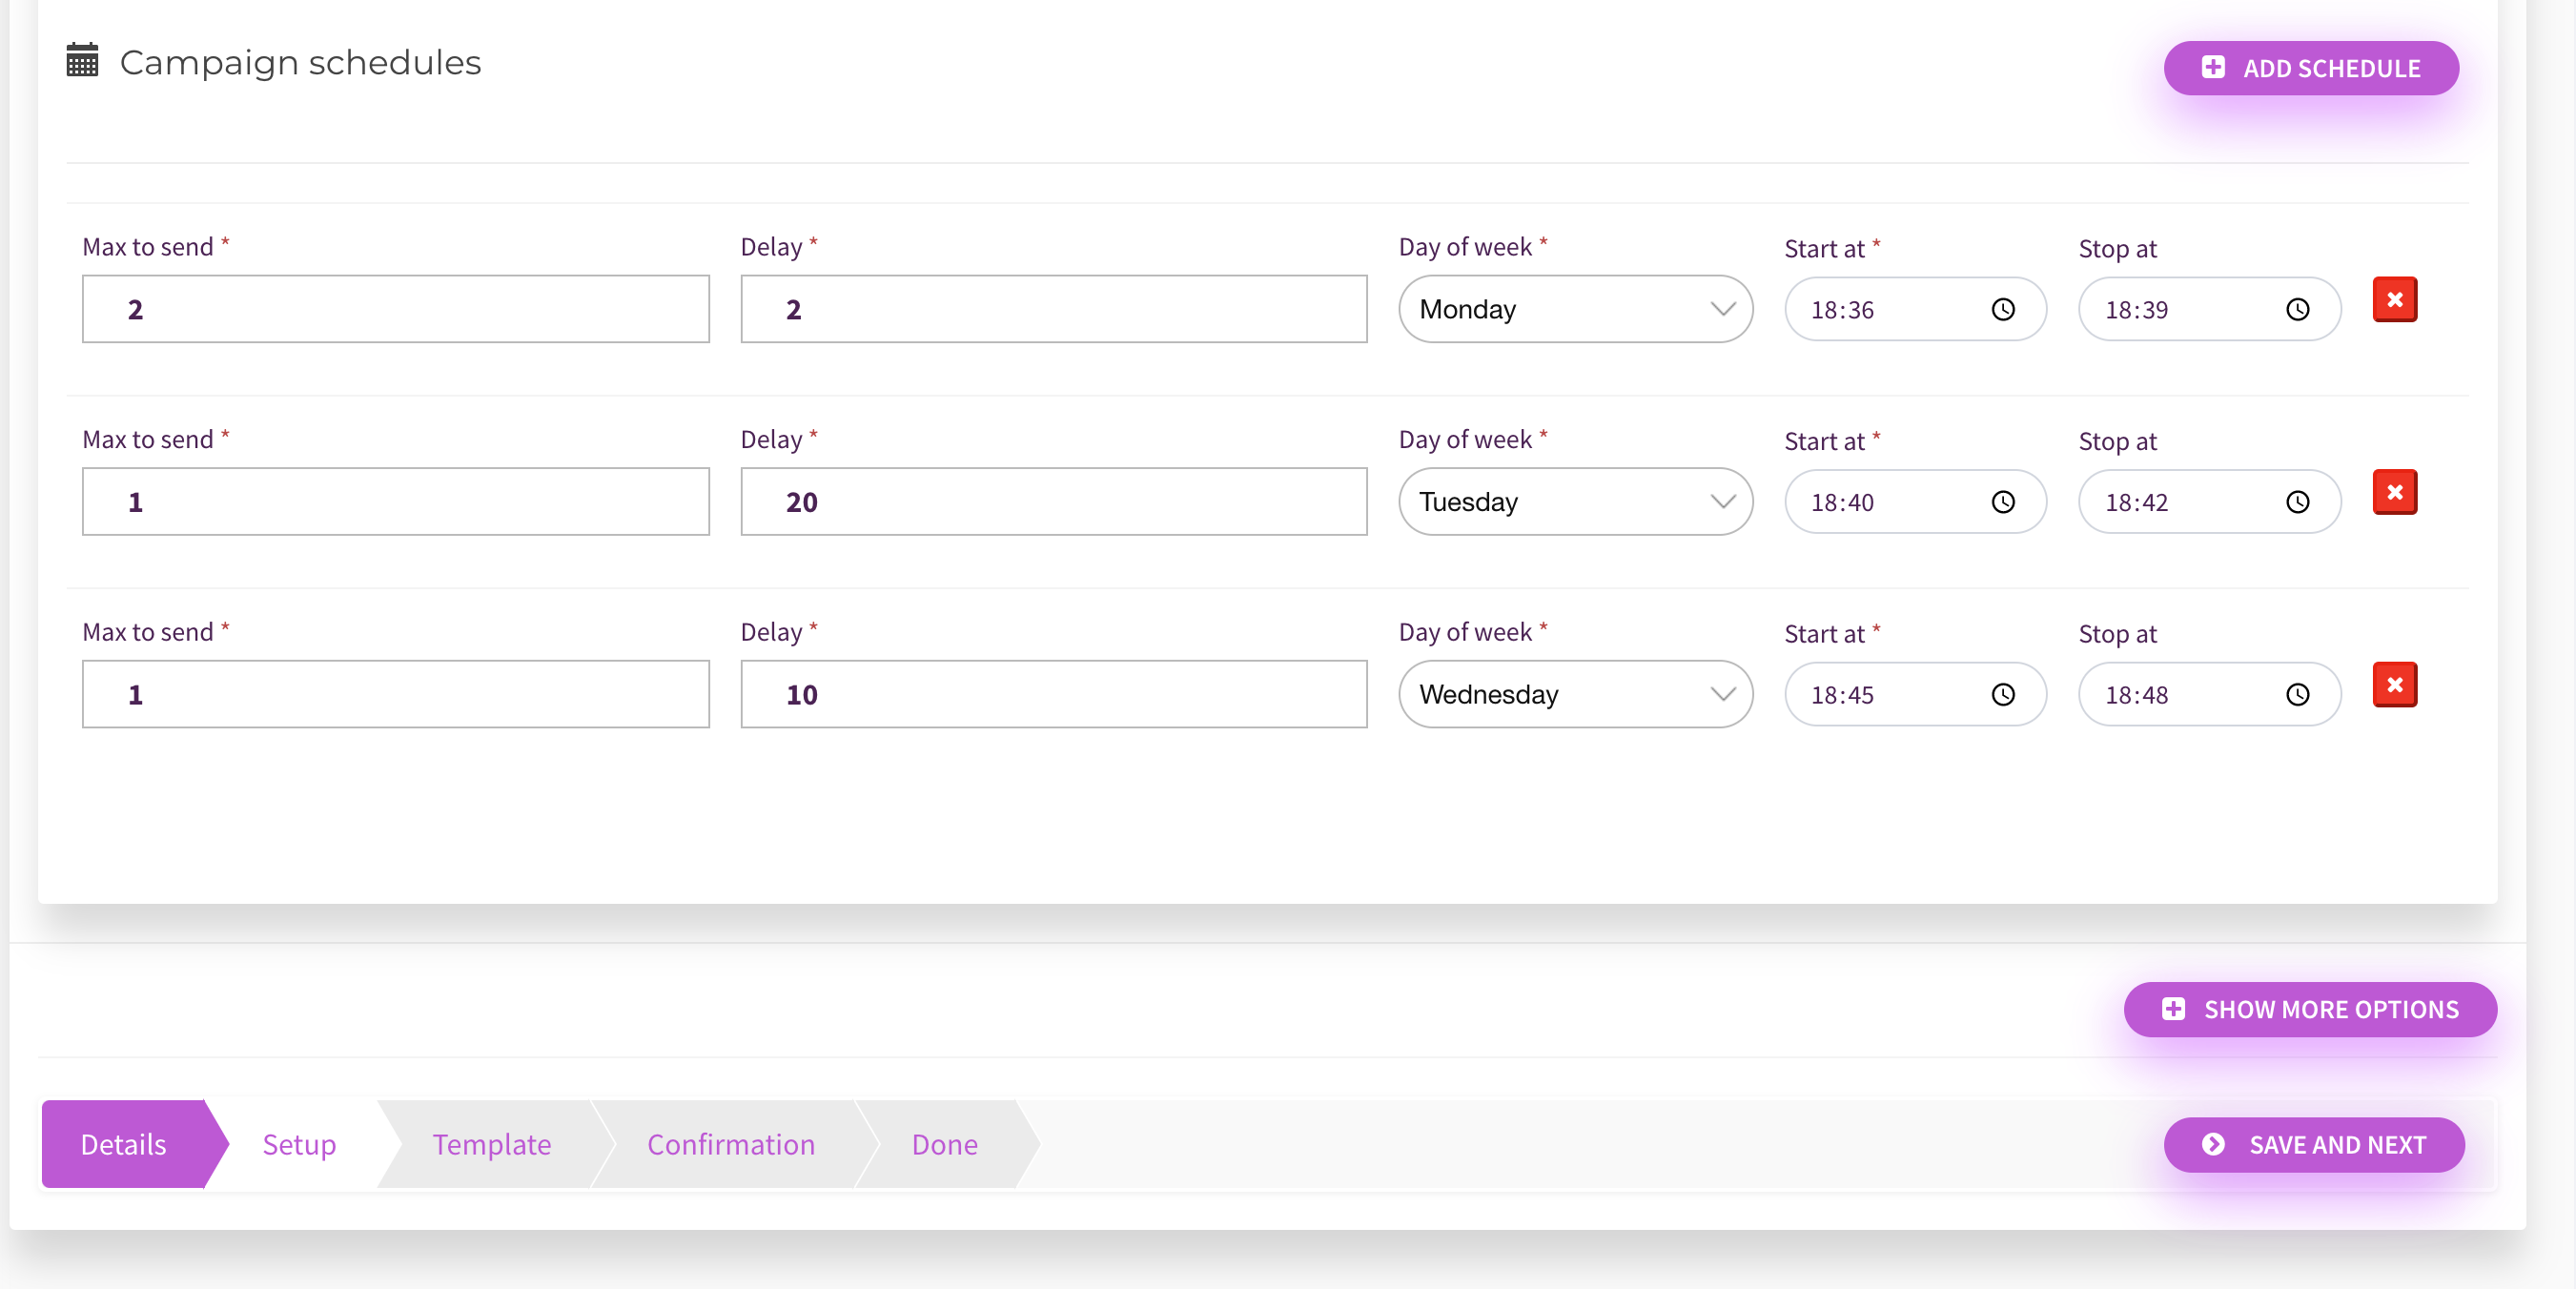Delete the Wednesday schedule row
2576x1289 pixels.
coord(2394,685)
